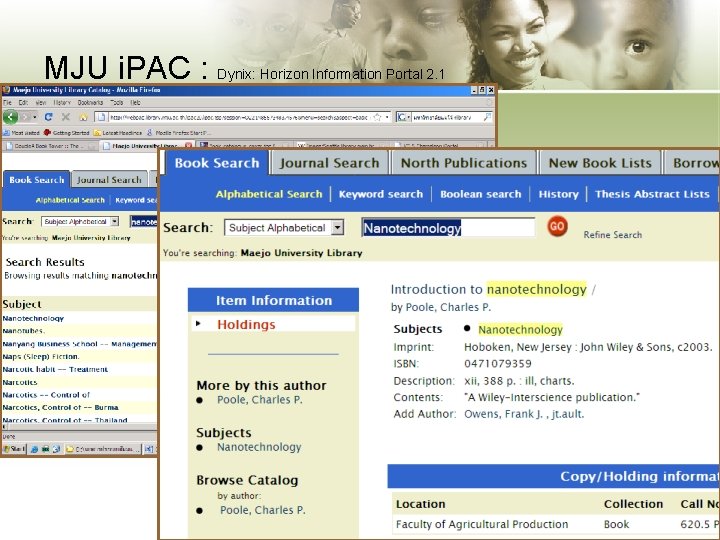Viewport: 720px width, 540px height.
Task: Click Most Visited bookmark toolbar item
Action: point(21,133)
